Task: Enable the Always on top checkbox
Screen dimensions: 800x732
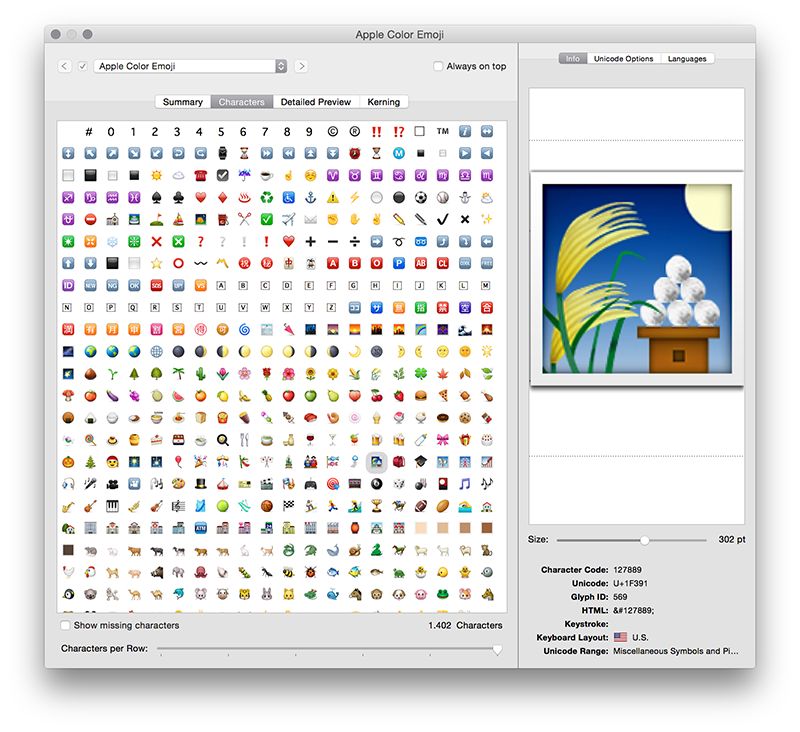Action: pos(438,66)
